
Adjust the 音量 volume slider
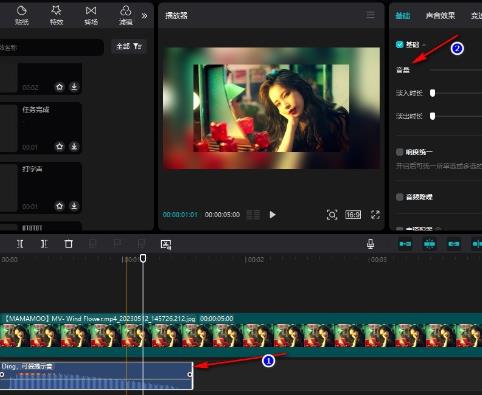tap(456, 70)
